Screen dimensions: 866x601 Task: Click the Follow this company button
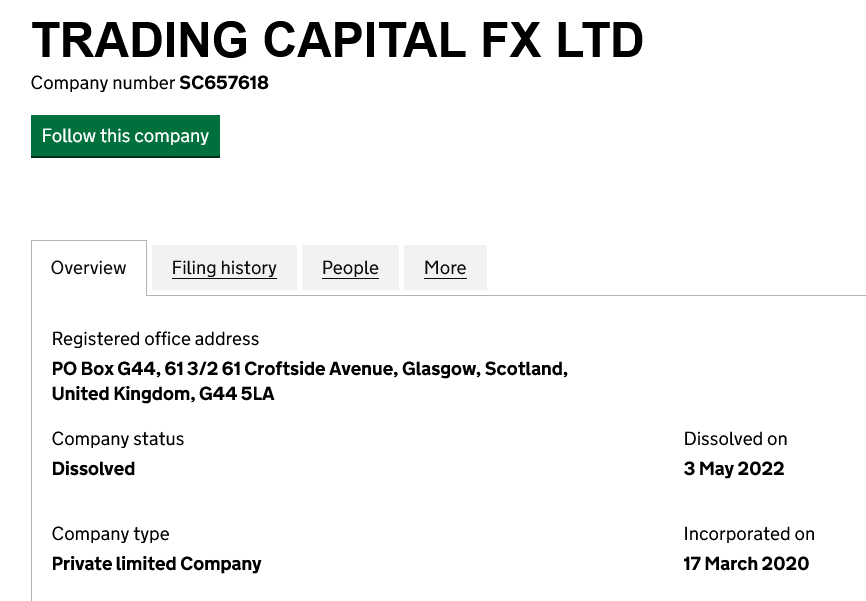click(125, 136)
